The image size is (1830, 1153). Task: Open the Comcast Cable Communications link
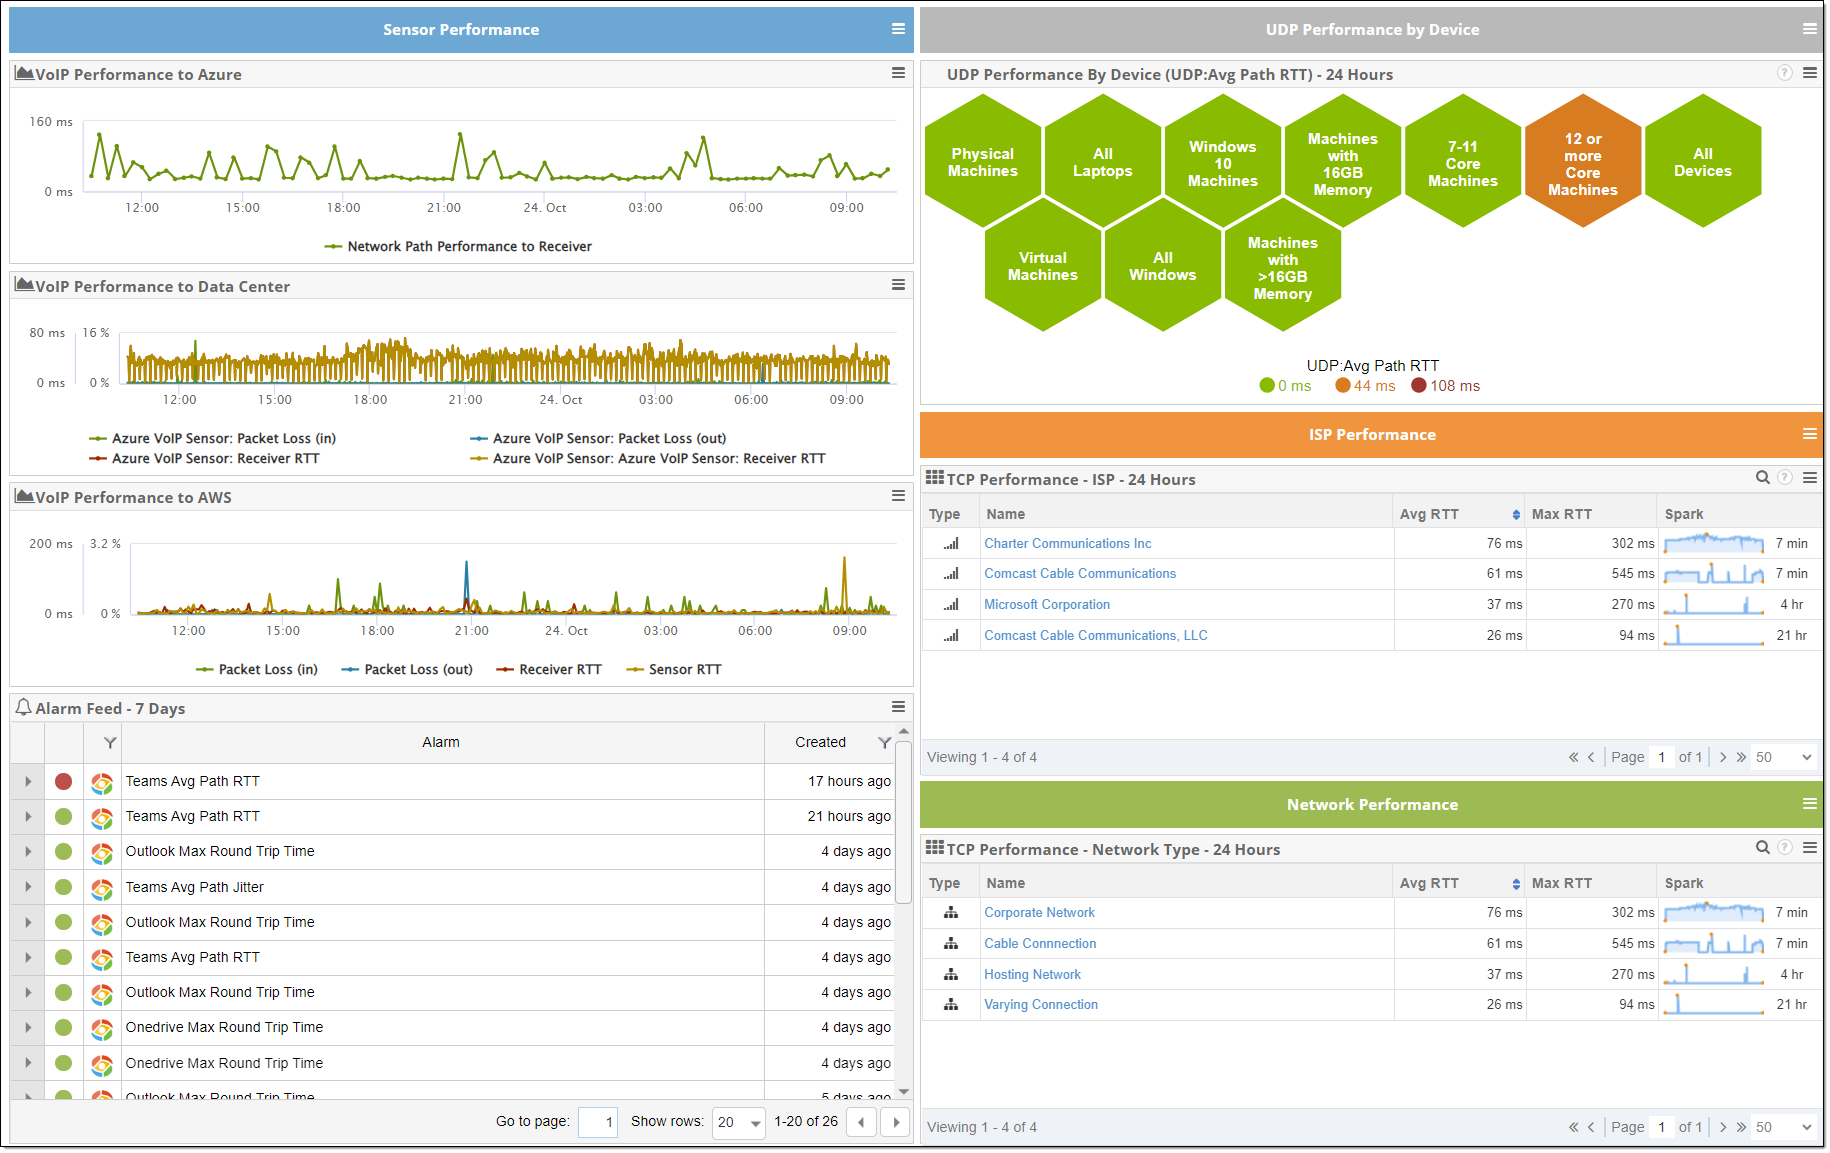[x=1080, y=573]
